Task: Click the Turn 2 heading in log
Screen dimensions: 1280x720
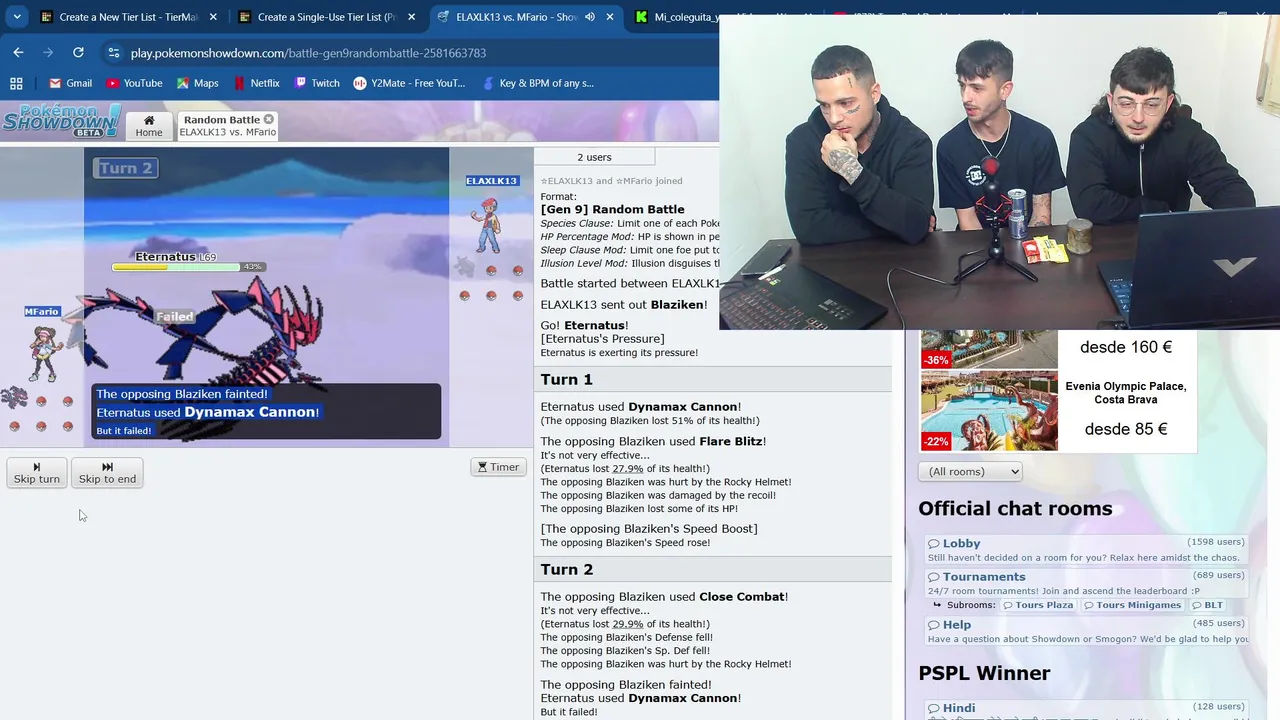Action: 567,569
